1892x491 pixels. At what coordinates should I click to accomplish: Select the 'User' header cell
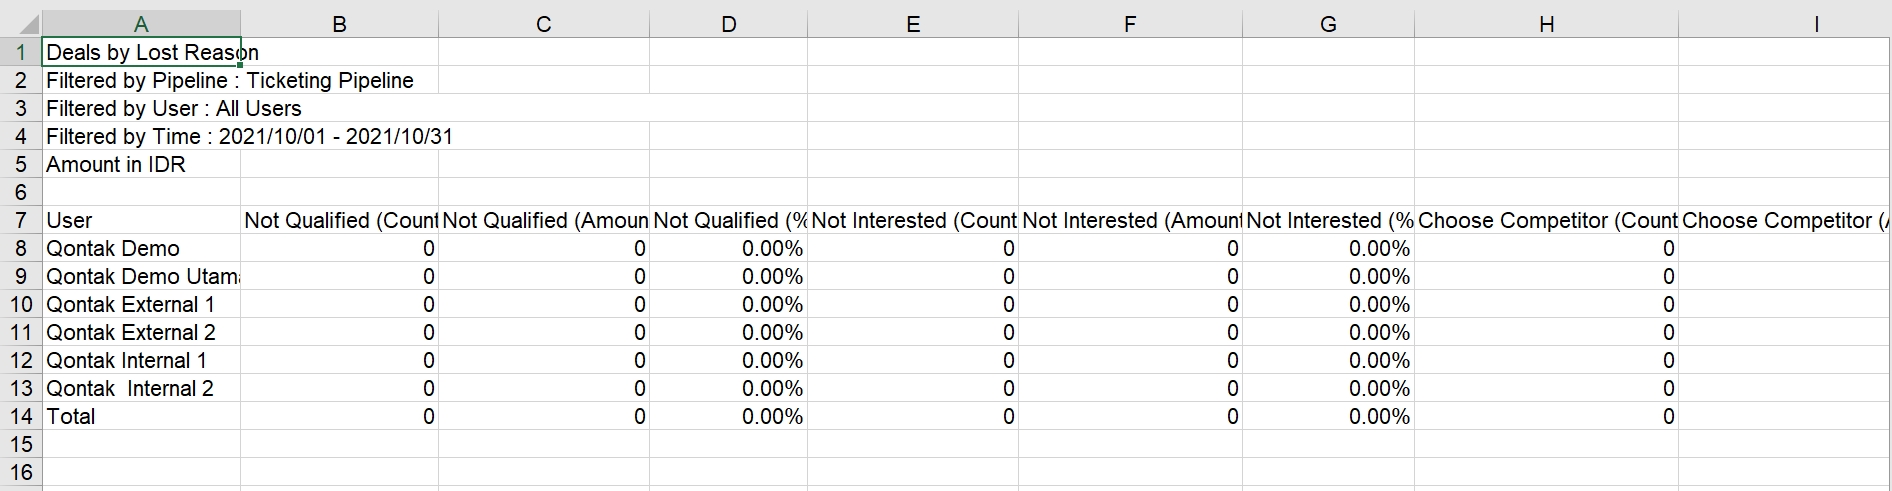pos(141,220)
